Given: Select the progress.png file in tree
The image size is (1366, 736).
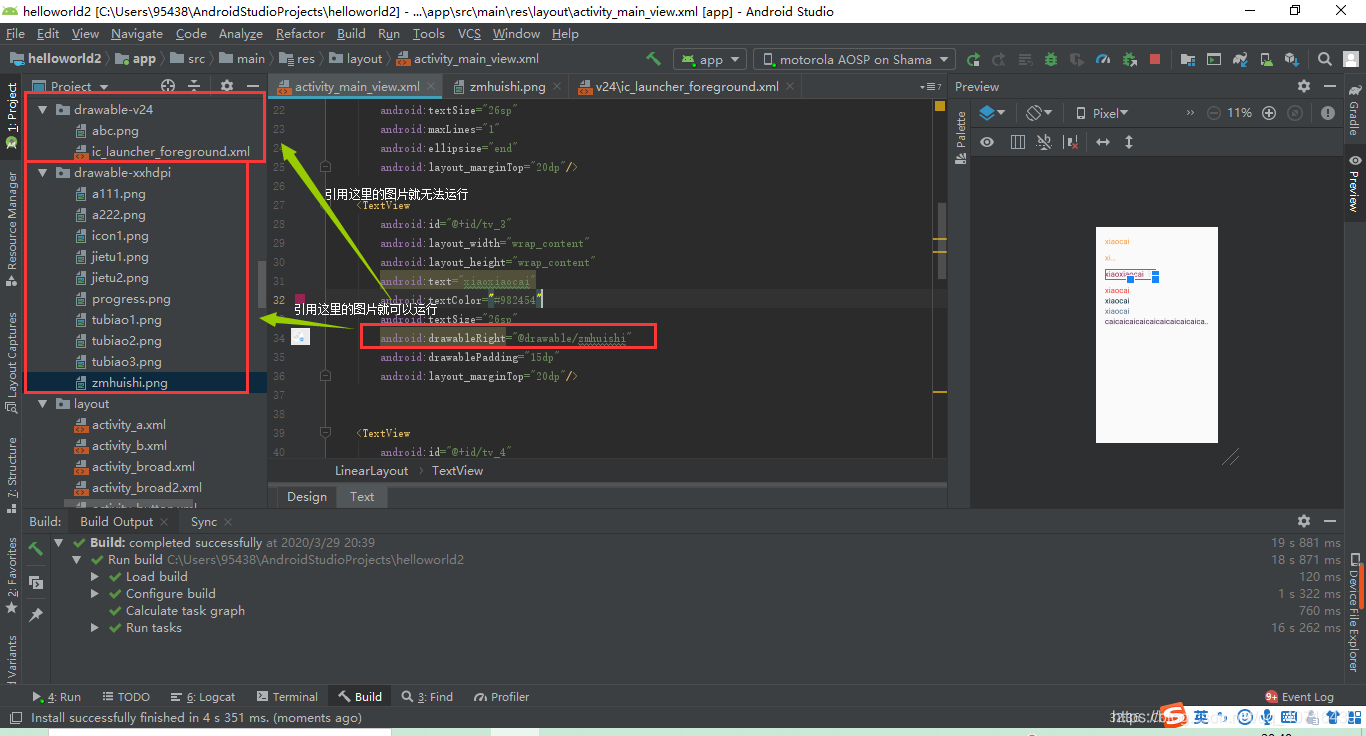Looking at the screenshot, I should coord(131,299).
